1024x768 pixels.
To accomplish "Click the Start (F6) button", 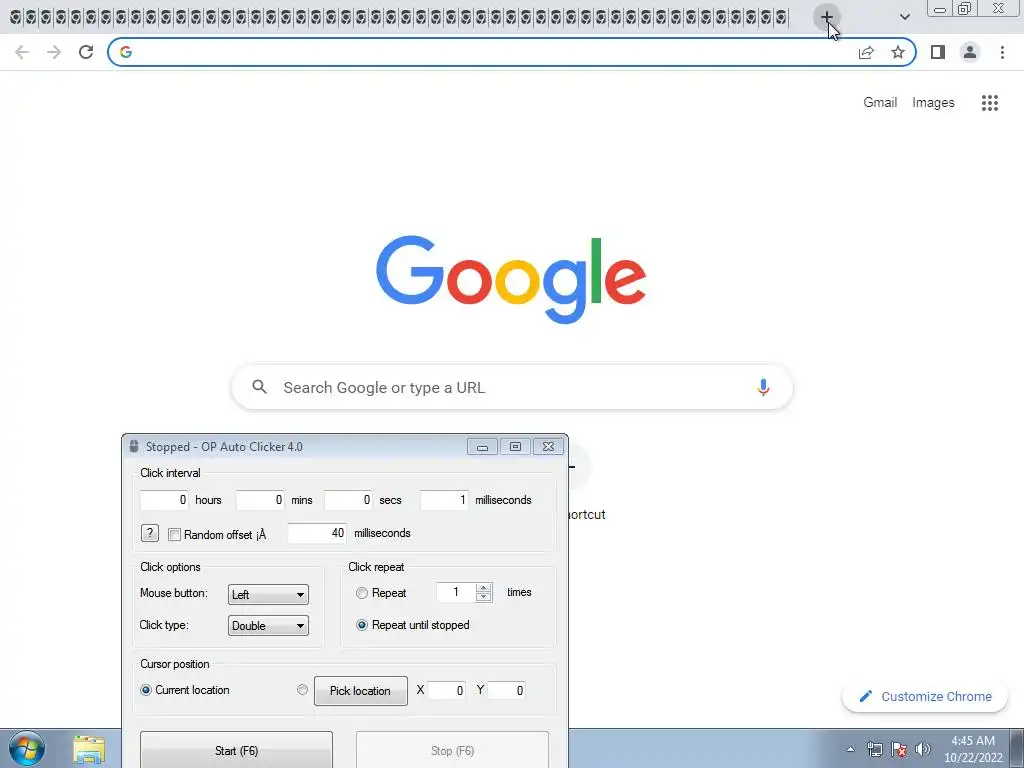I will pos(236,750).
